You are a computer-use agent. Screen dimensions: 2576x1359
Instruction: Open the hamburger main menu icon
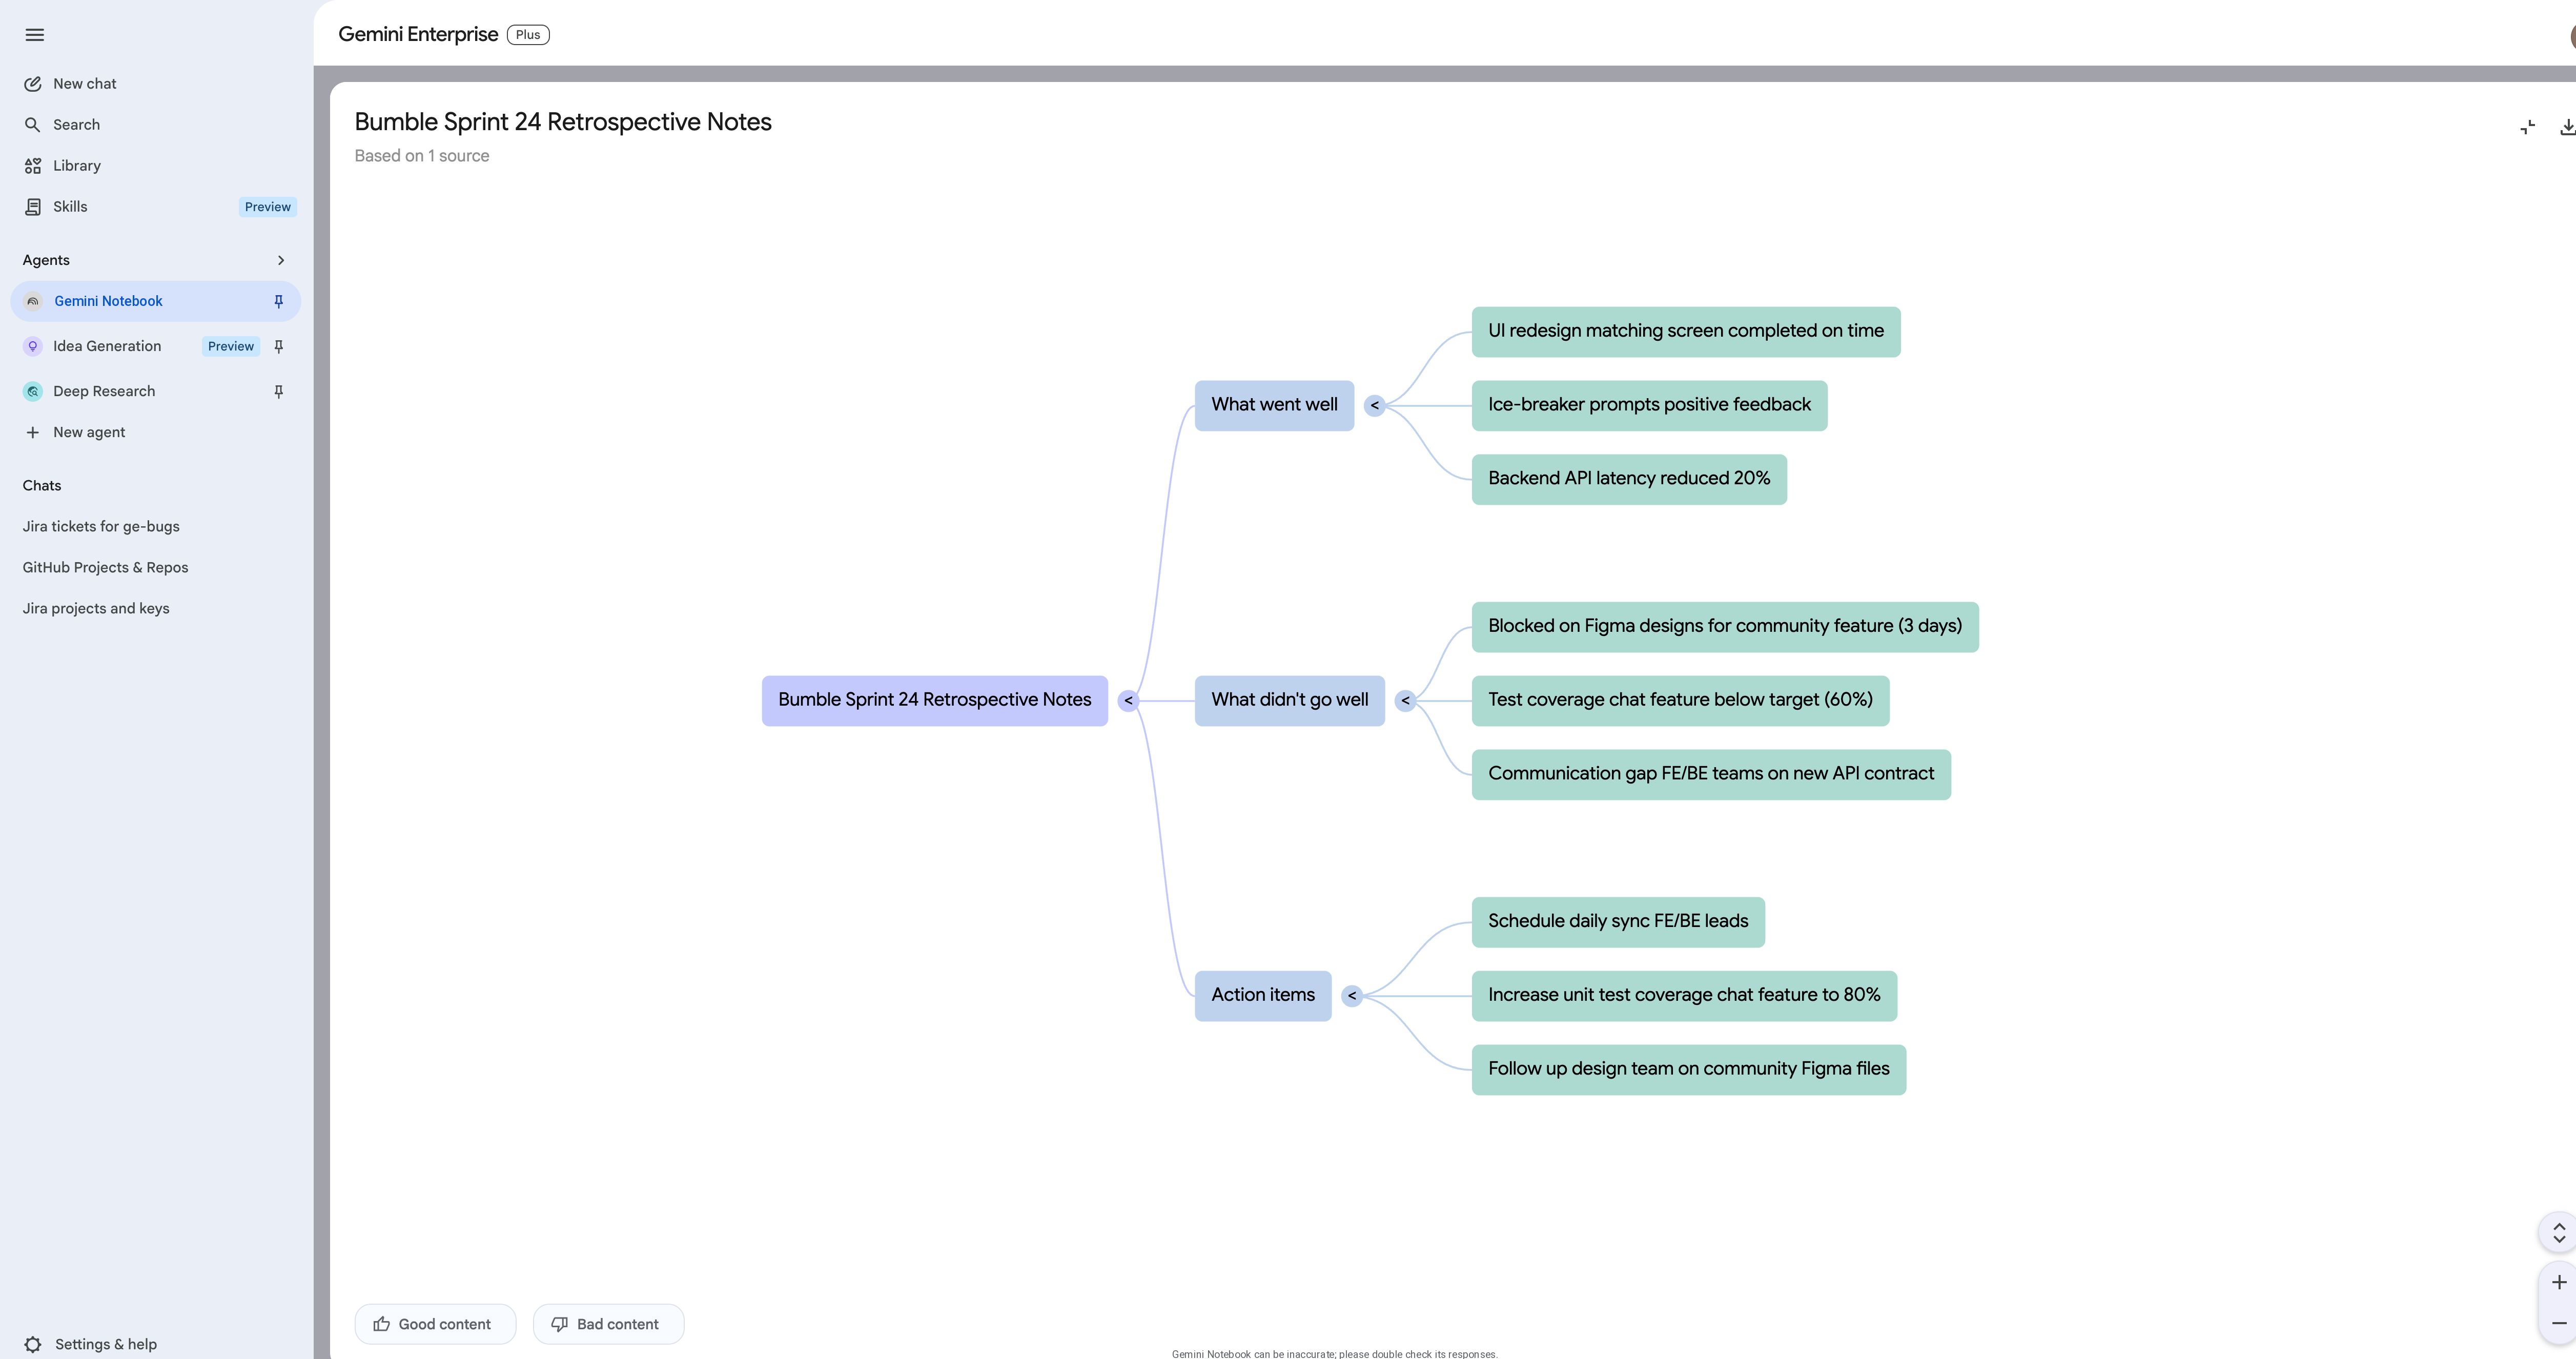pos(35,35)
